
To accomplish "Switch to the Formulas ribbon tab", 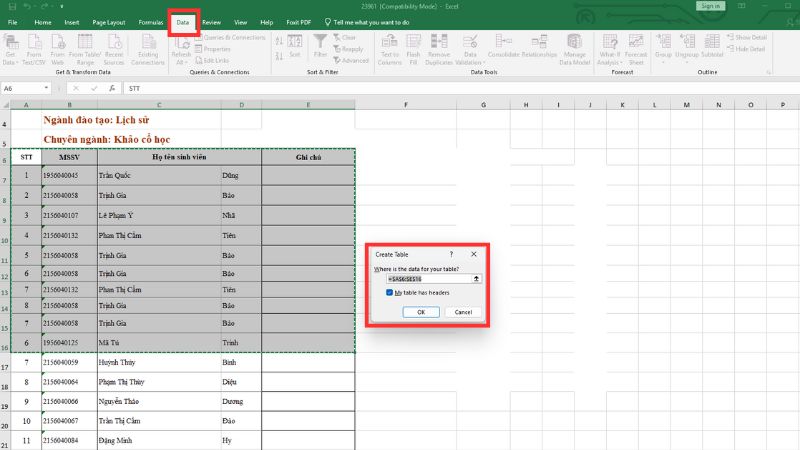I will [151, 21].
